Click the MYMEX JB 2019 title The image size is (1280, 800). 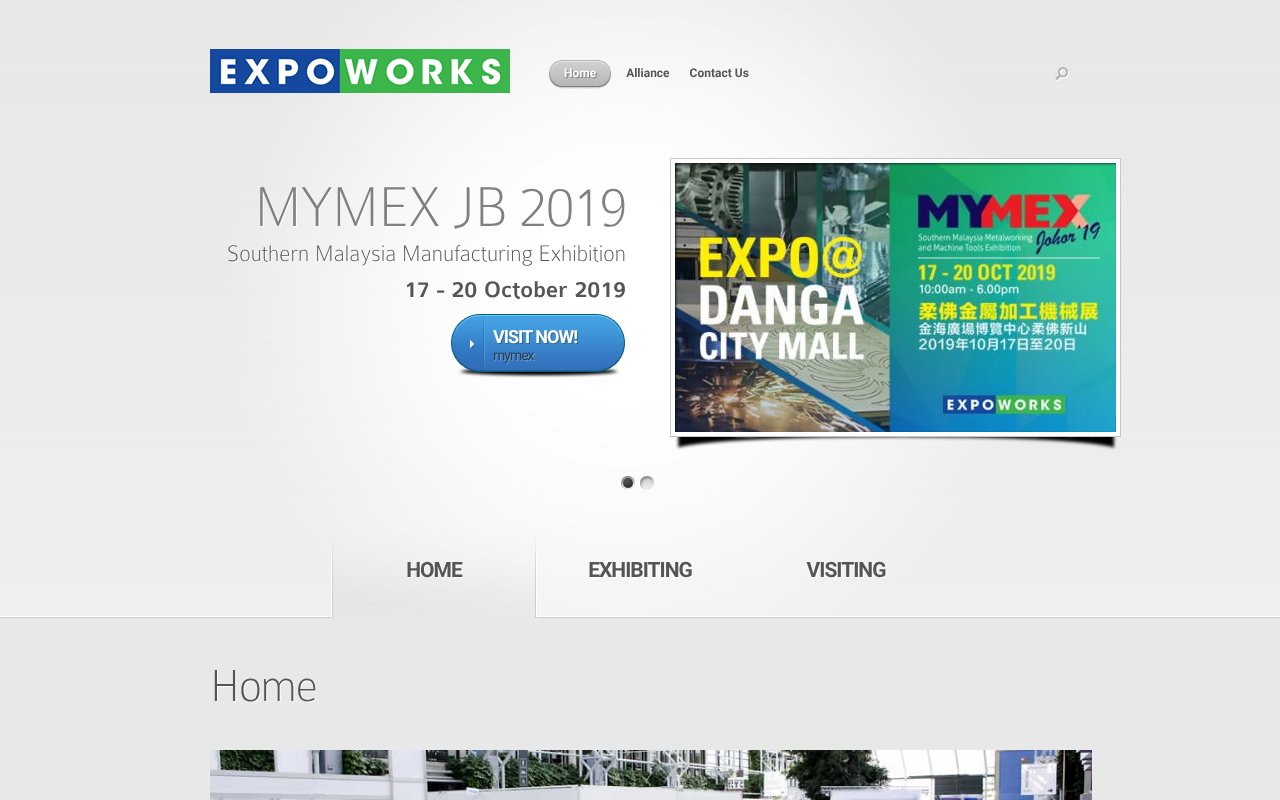click(x=441, y=207)
